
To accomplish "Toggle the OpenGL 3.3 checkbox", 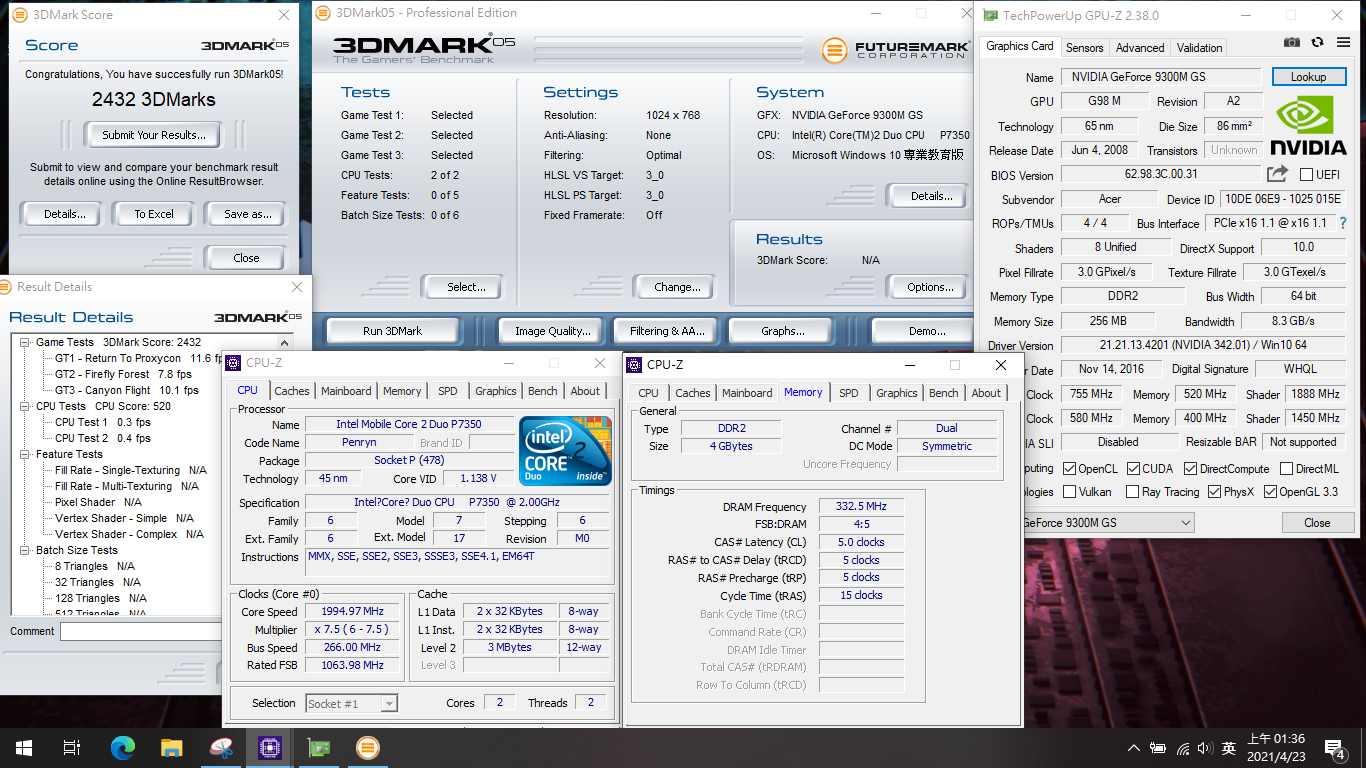I will click(1270, 491).
